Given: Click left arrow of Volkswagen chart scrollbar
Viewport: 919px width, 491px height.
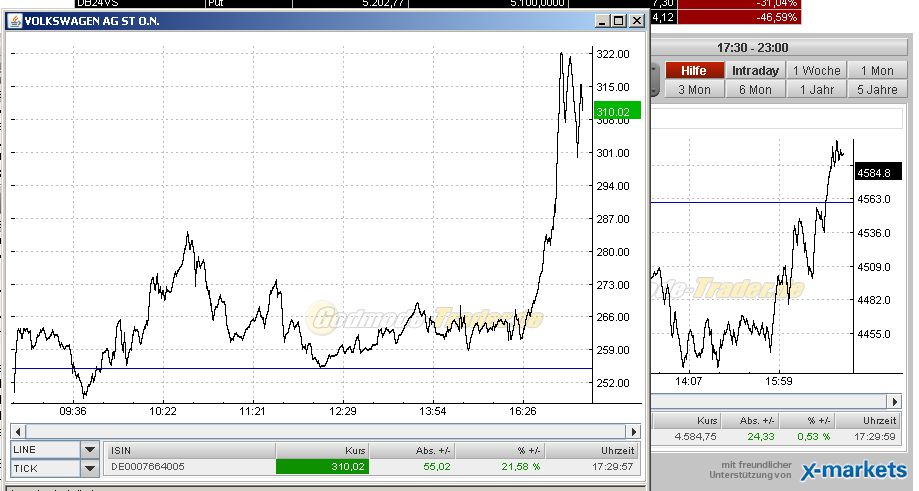Looking at the screenshot, I should [x=18, y=432].
